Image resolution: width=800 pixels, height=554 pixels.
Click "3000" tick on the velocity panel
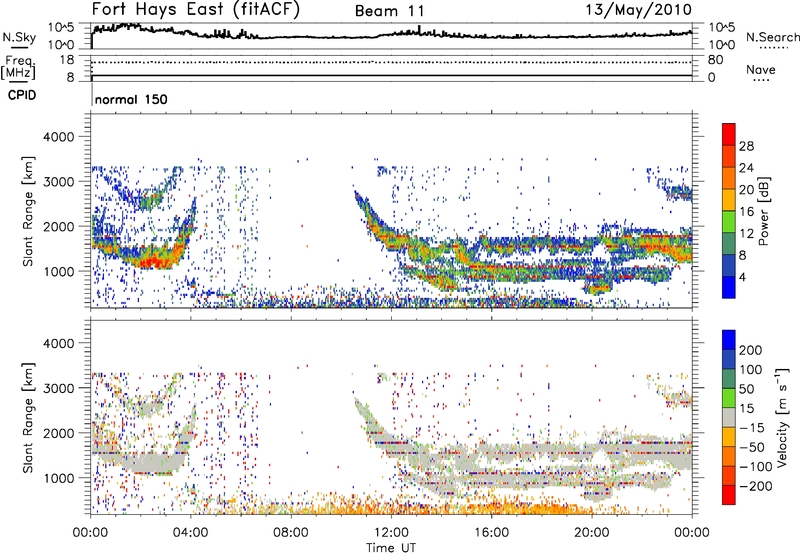pyautogui.click(x=58, y=388)
